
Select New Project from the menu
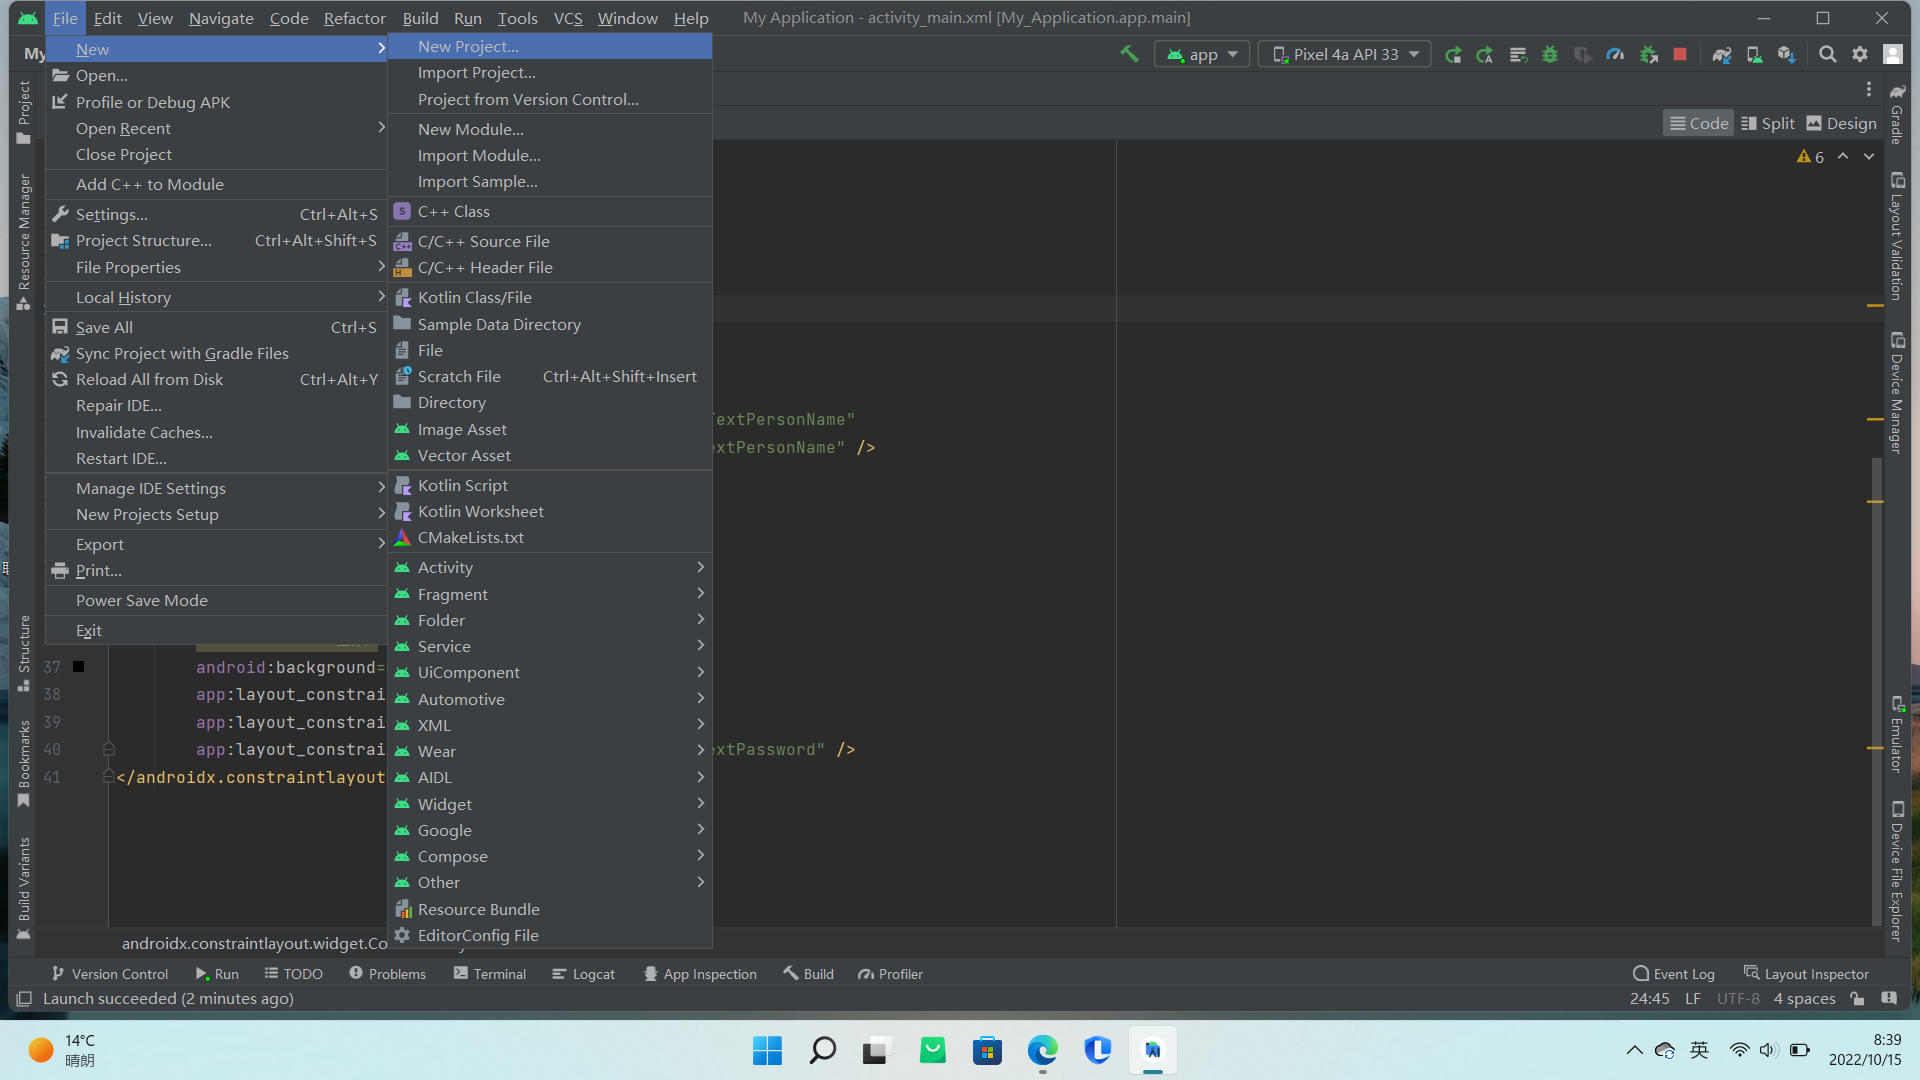tap(468, 46)
